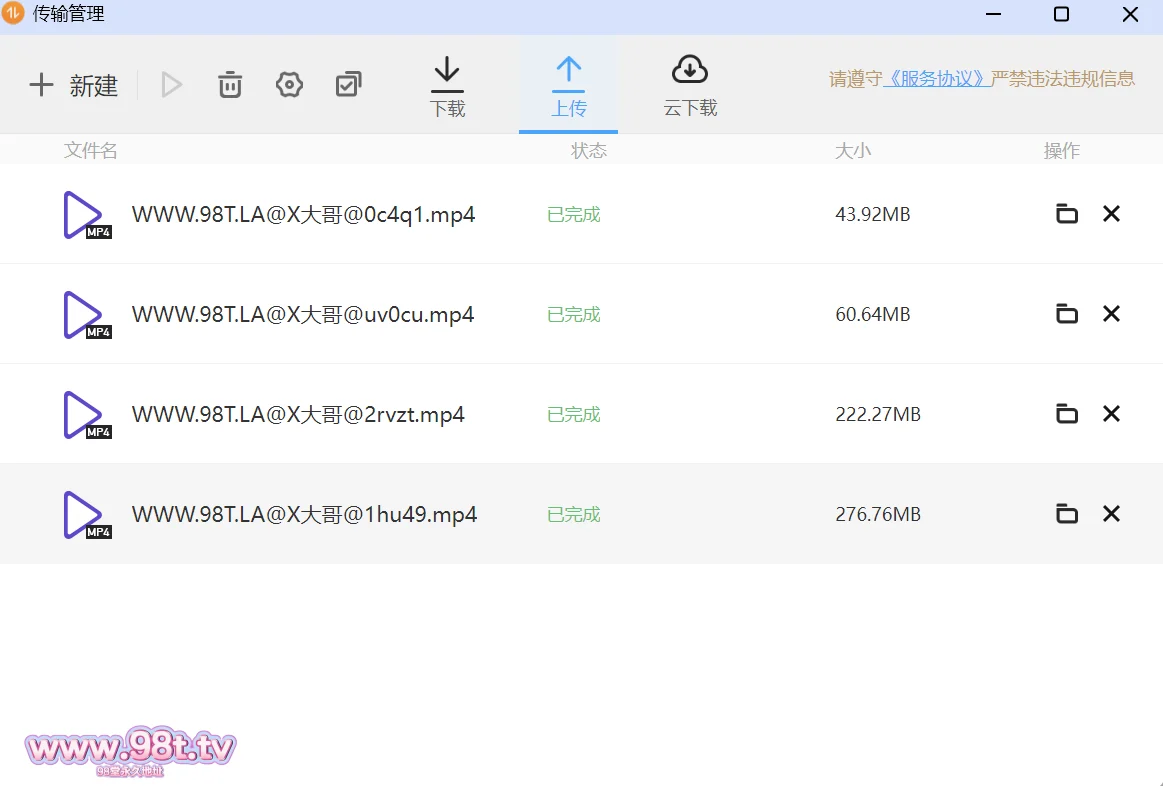Click the MP4 icon of 0c4q1.mp4
This screenshot has height=786, width=1163.
tap(85, 215)
